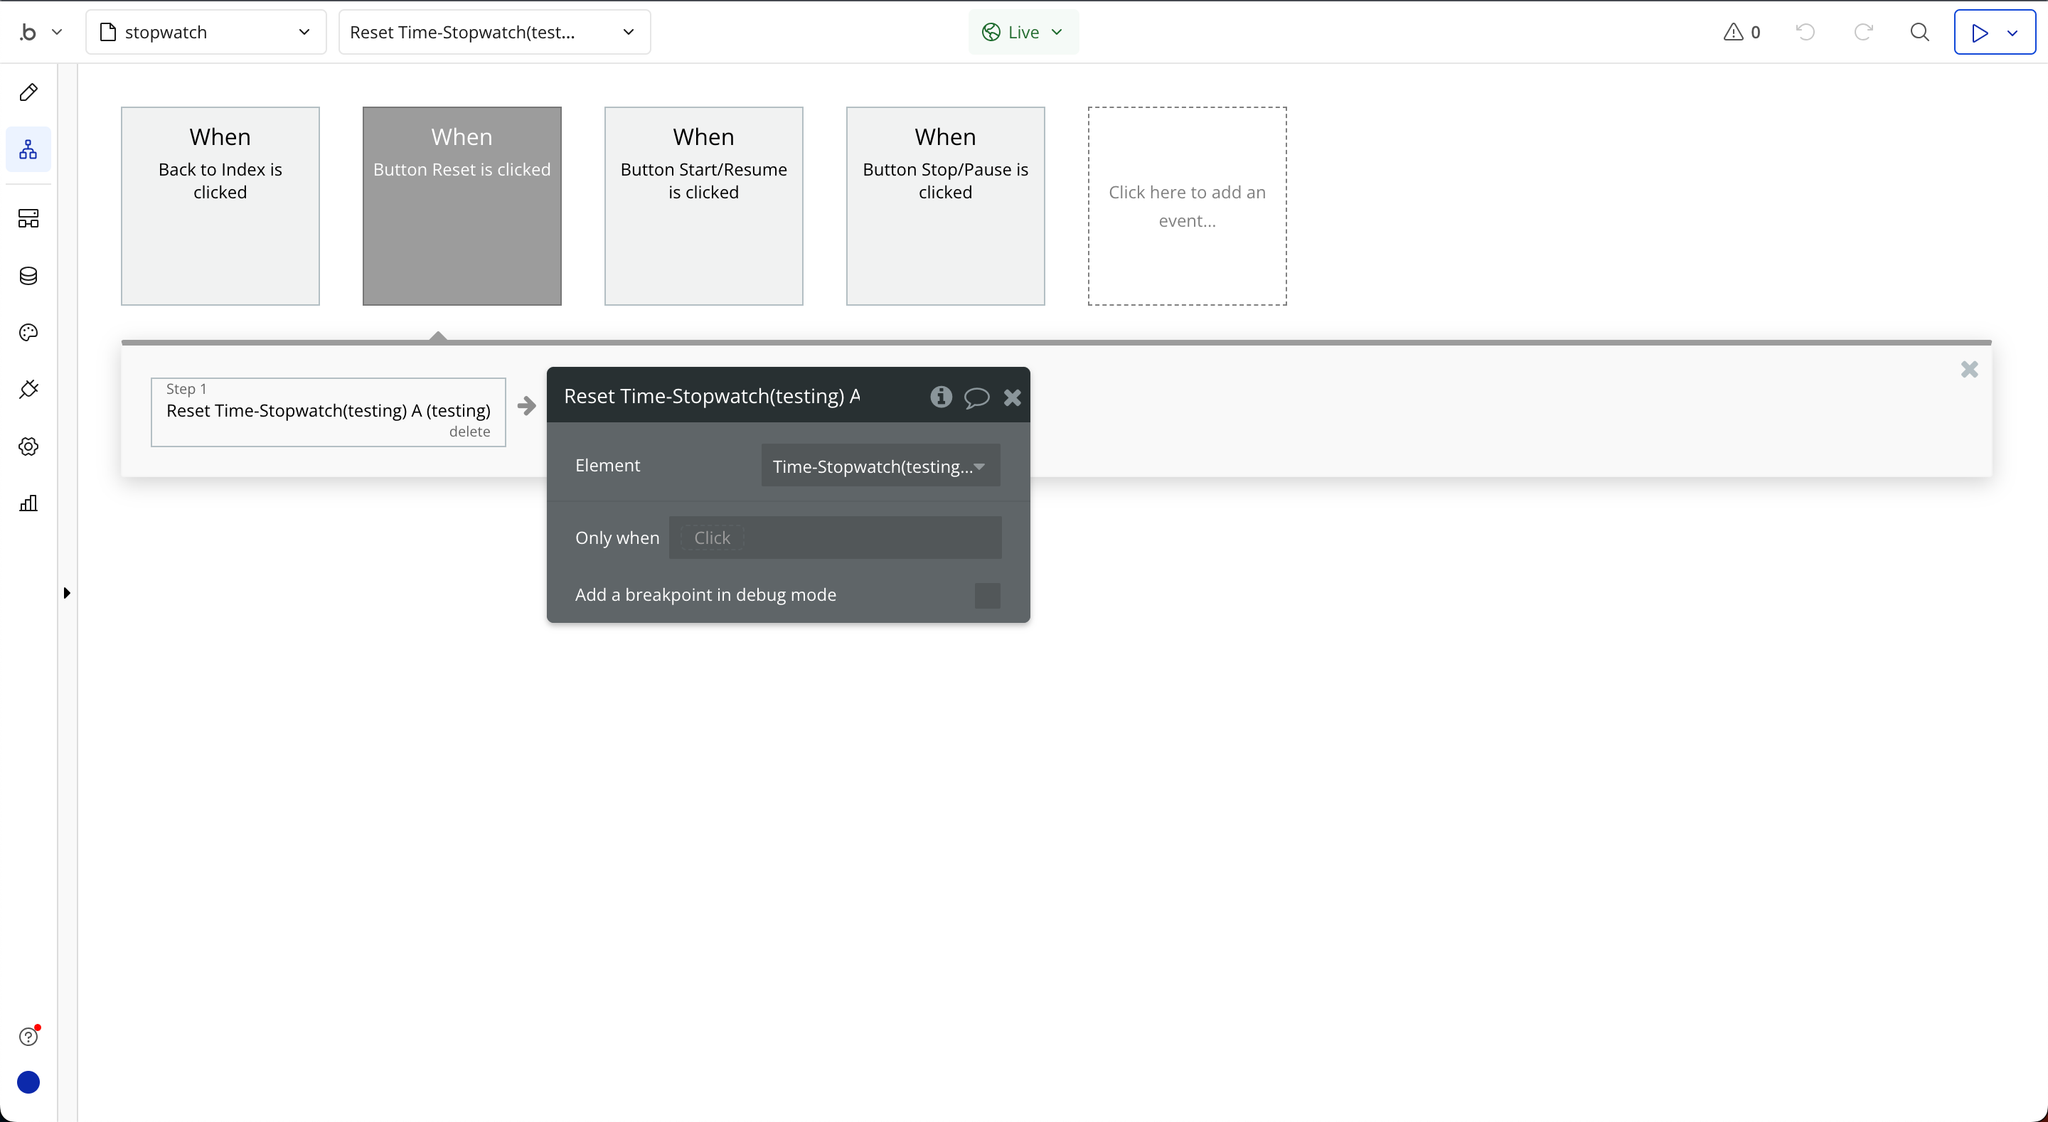Image resolution: width=2048 pixels, height=1122 pixels.
Task: Expand the collapsed side panel arrow
Action: coord(67,593)
